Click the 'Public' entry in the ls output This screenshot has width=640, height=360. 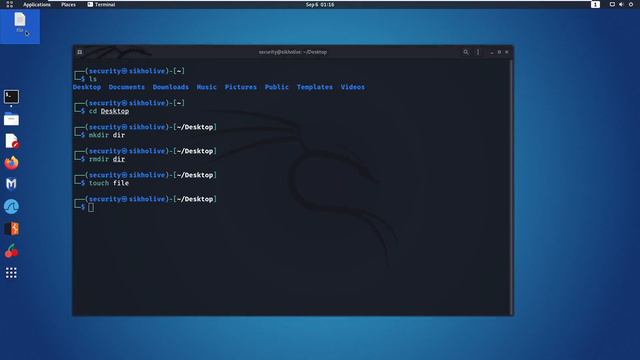pos(277,87)
